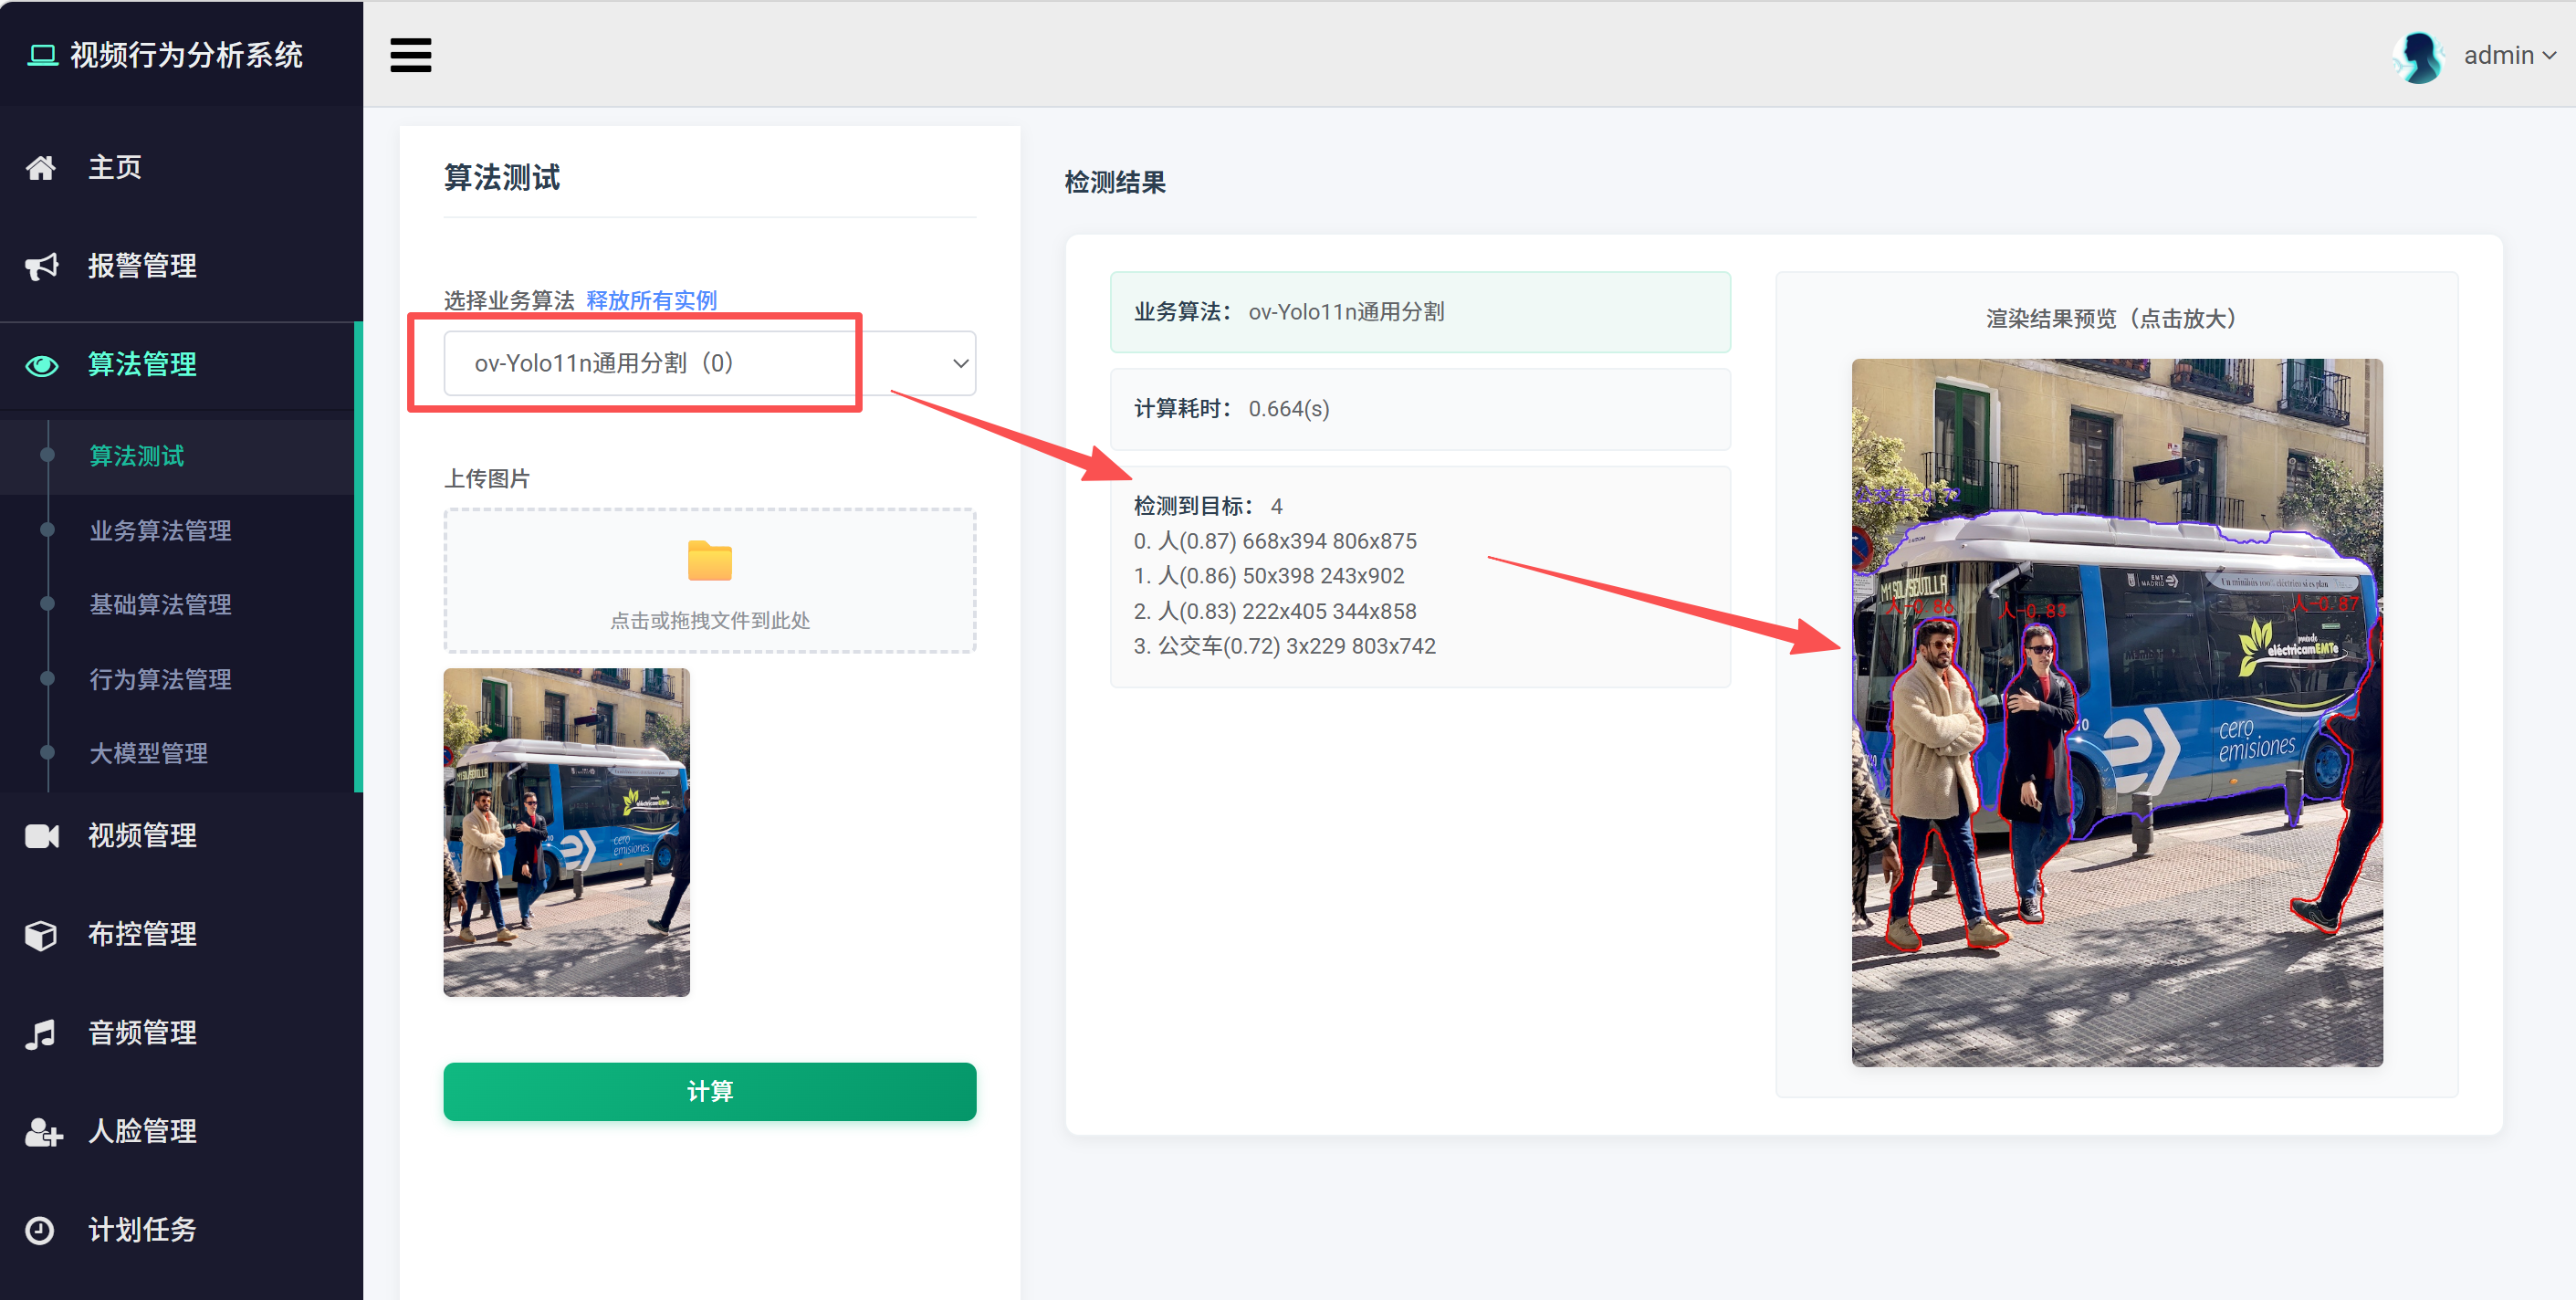2576x1300 pixels.
Task: Click the music note icon beside 音频管理
Action: coord(40,1033)
